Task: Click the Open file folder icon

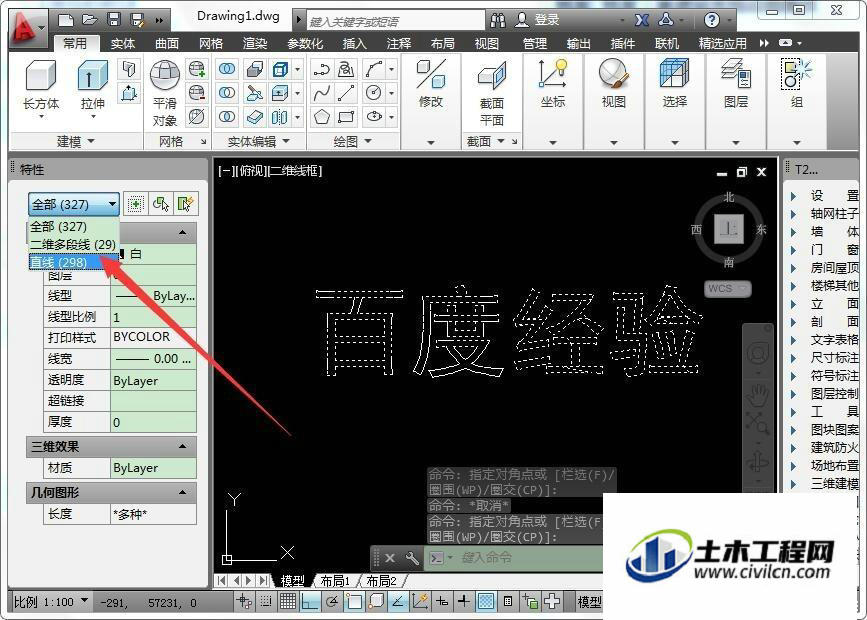Action: tap(90, 20)
